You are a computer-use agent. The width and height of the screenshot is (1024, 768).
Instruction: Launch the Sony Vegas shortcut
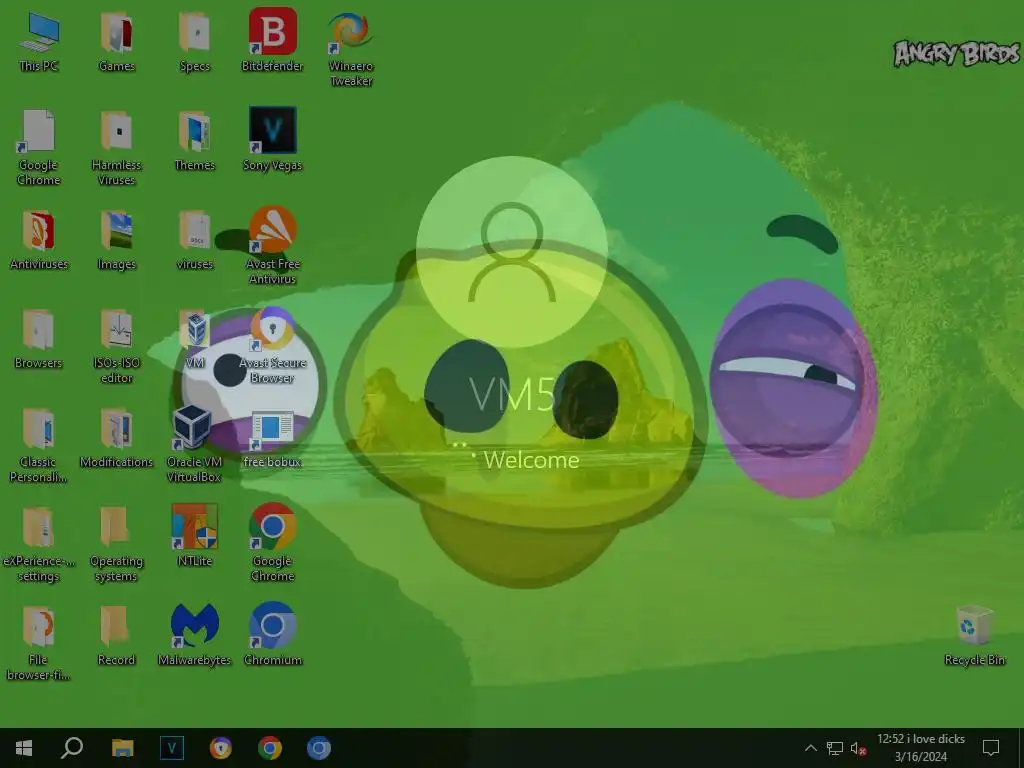coord(272,140)
